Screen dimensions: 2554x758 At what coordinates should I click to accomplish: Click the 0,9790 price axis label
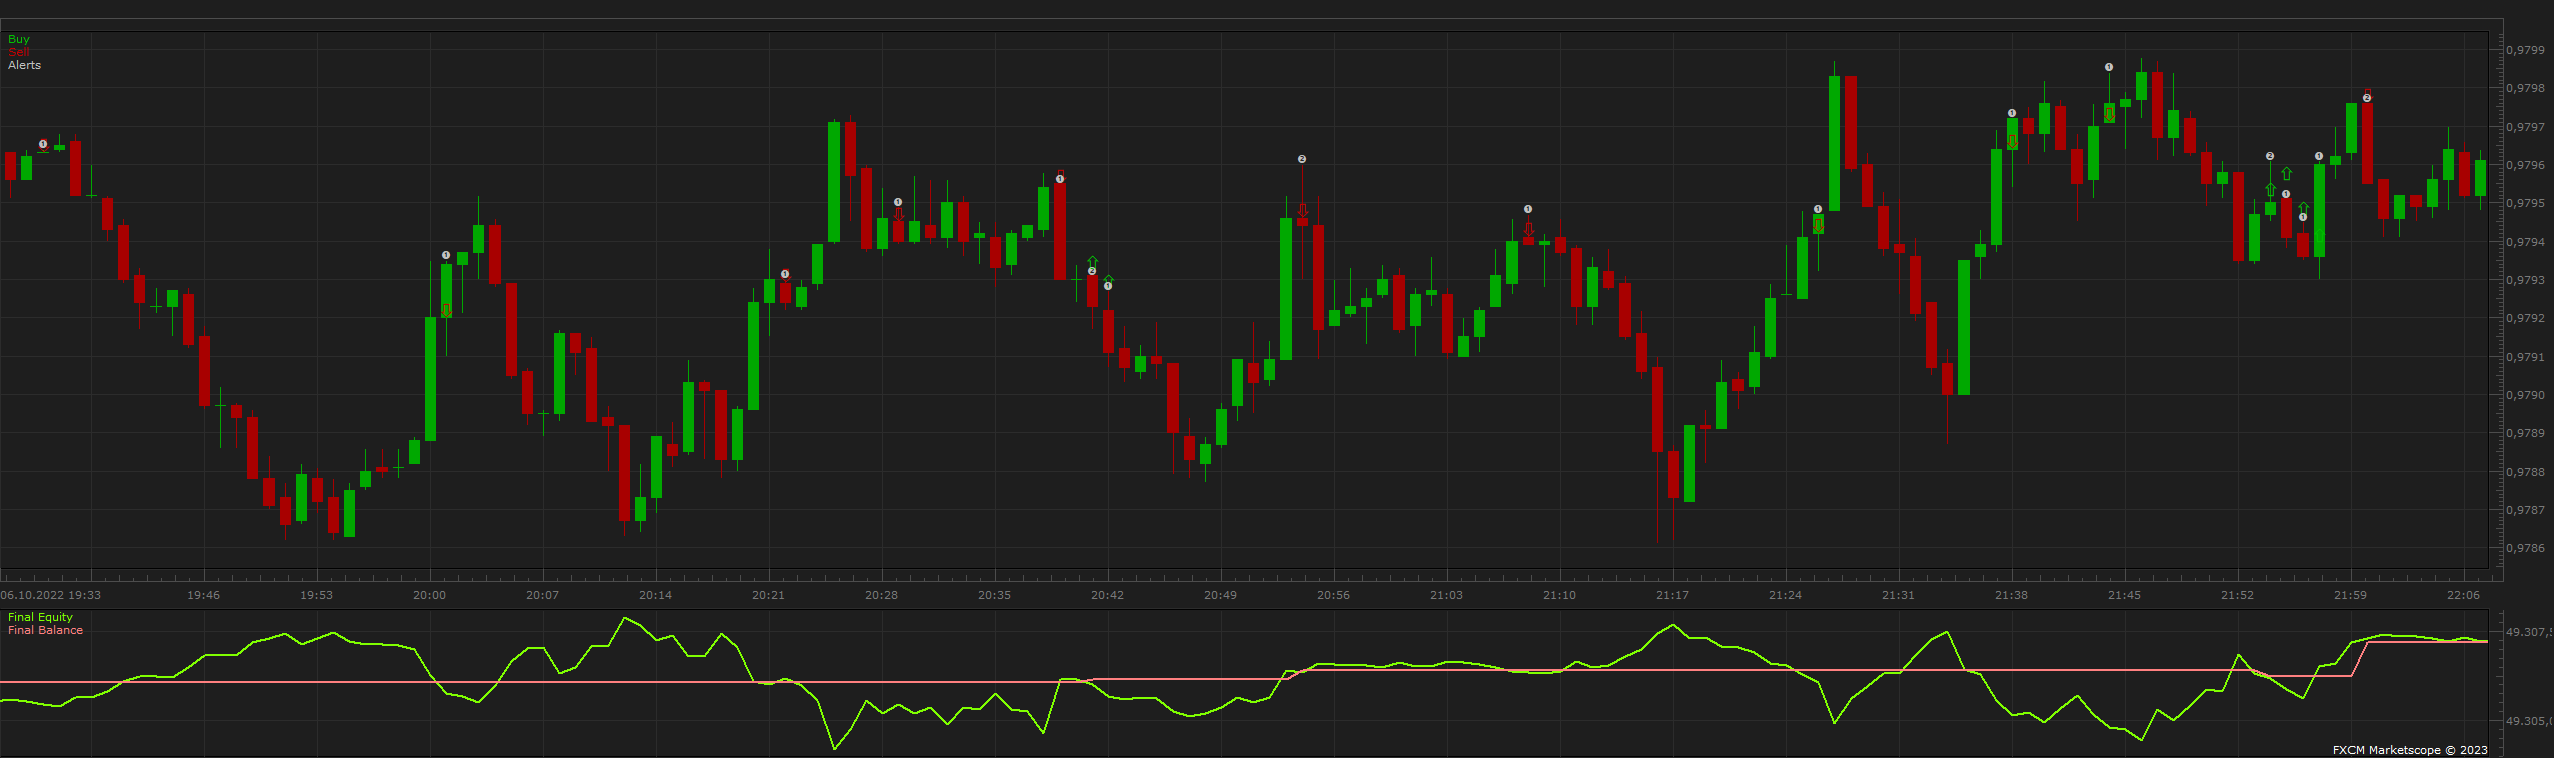point(2525,395)
